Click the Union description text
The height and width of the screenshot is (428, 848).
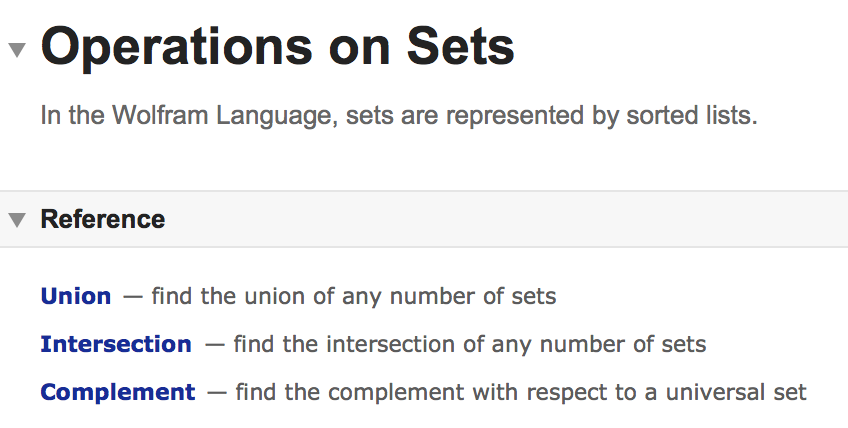pos(354,296)
